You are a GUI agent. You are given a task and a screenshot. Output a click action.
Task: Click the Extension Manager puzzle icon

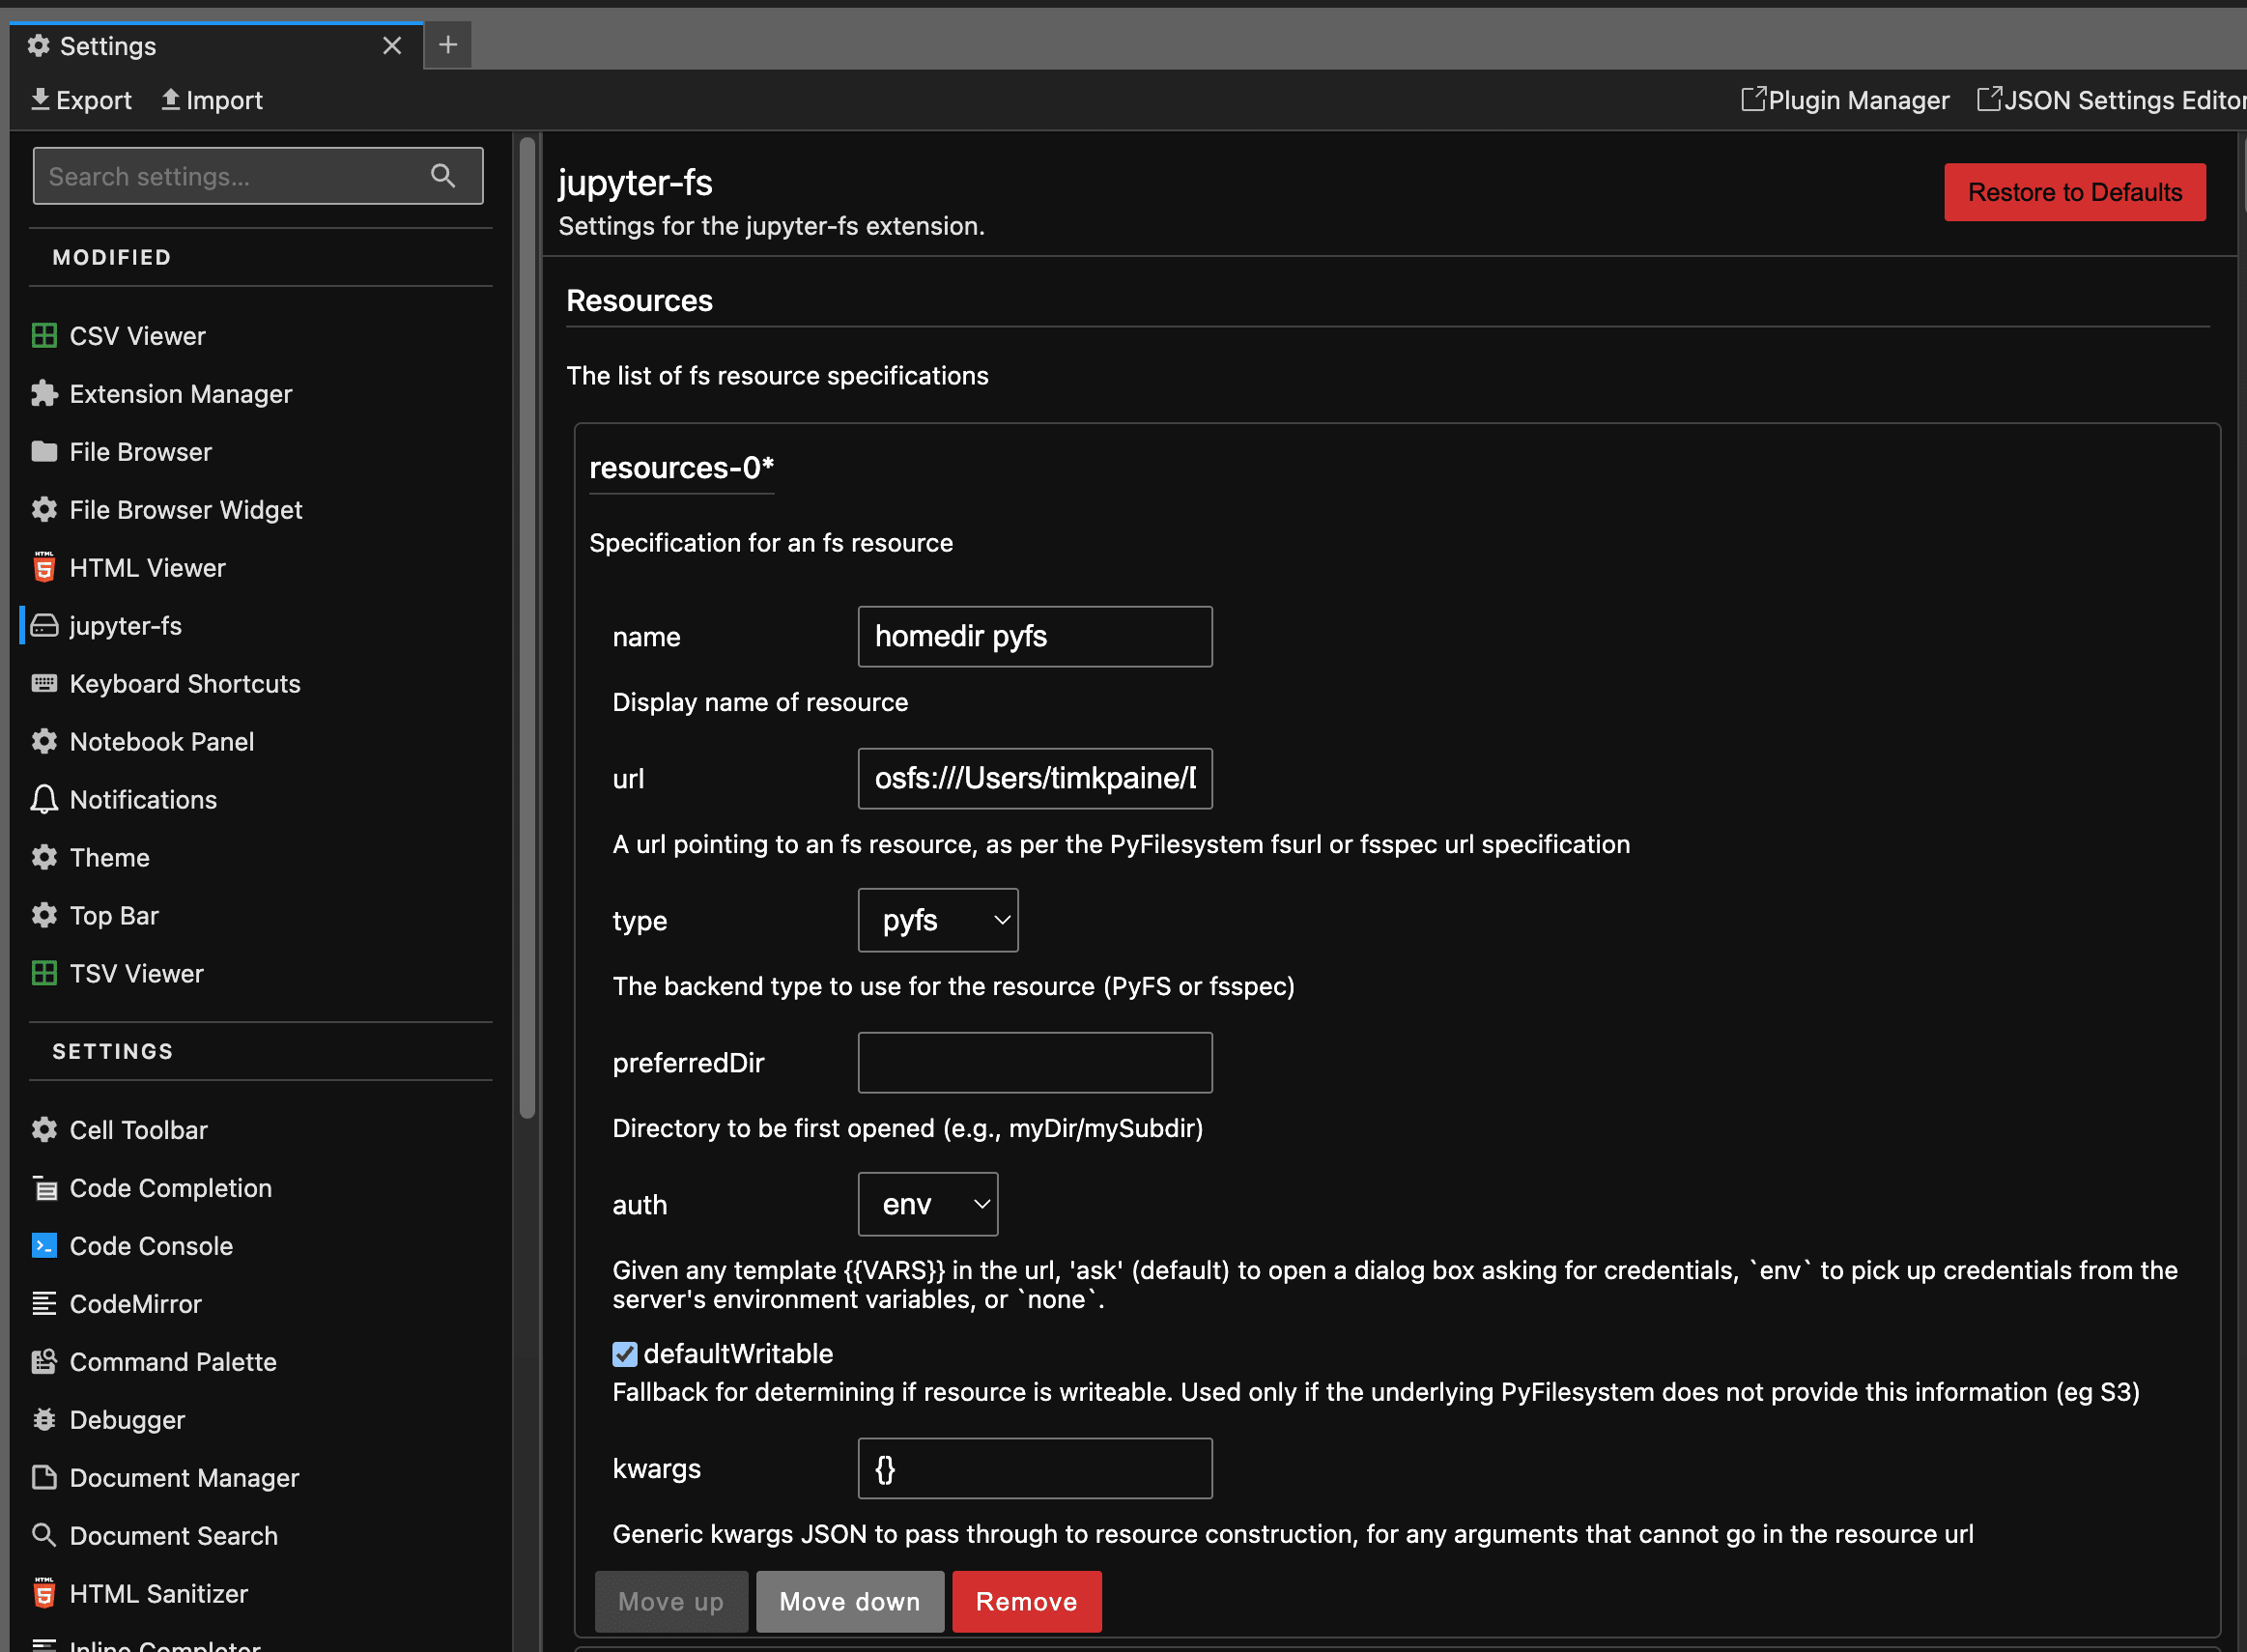(x=44, y=394)
